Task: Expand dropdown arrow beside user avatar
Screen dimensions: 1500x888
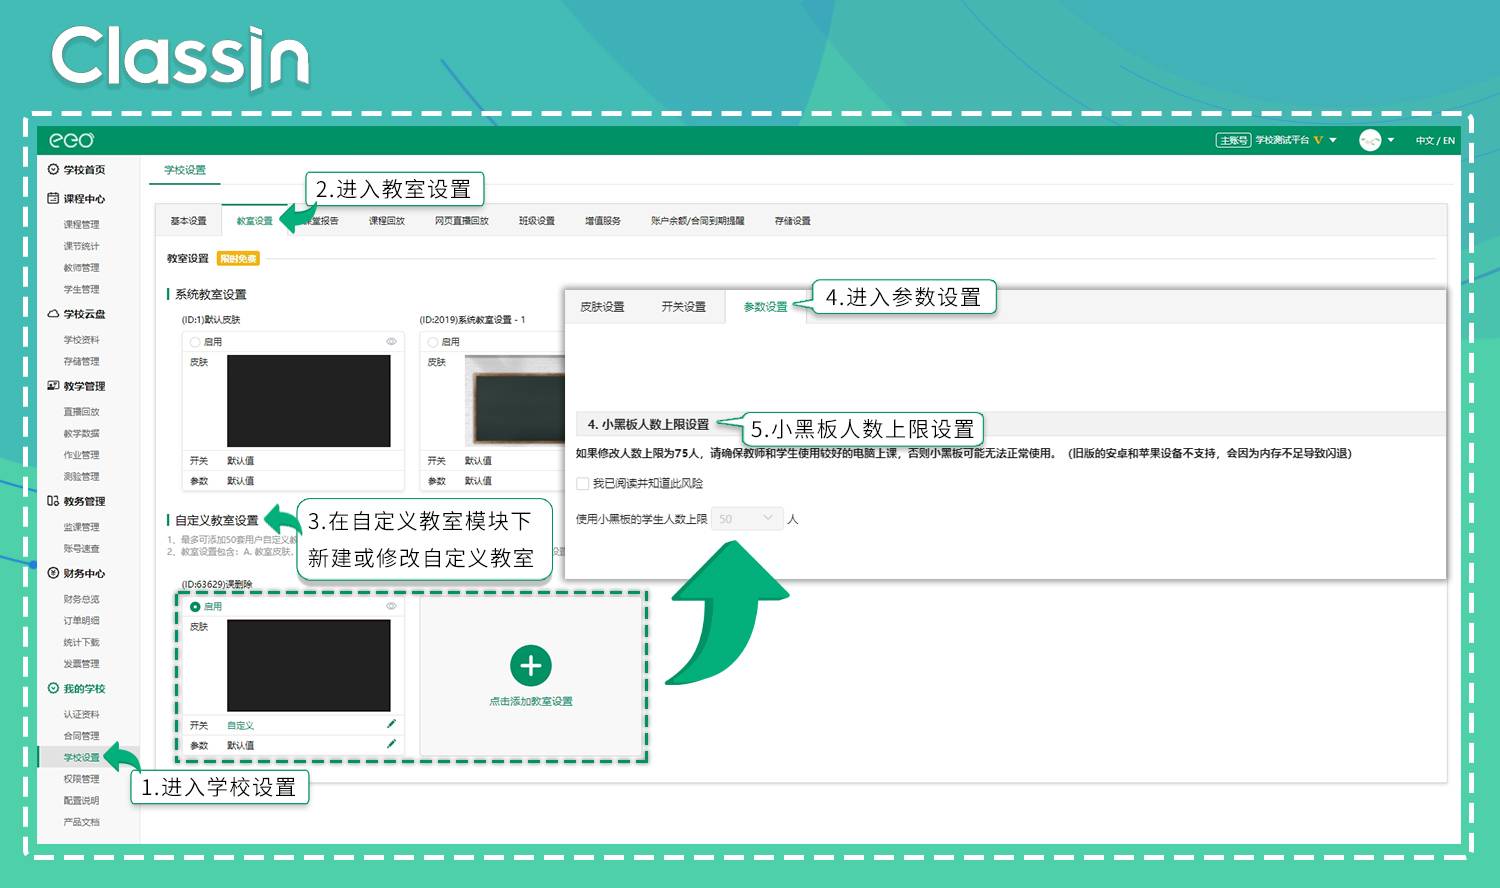Action: (x=1391, y=140)
